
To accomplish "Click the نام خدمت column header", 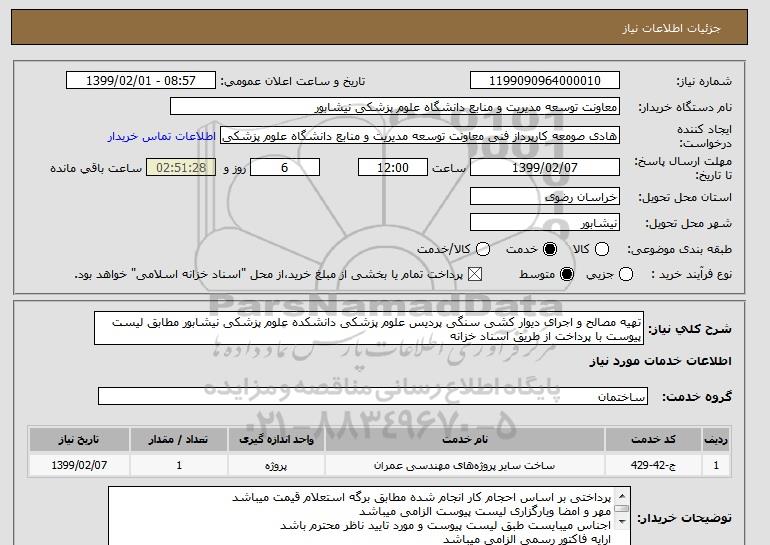I will pyautogui.click(x=465, y=439).
